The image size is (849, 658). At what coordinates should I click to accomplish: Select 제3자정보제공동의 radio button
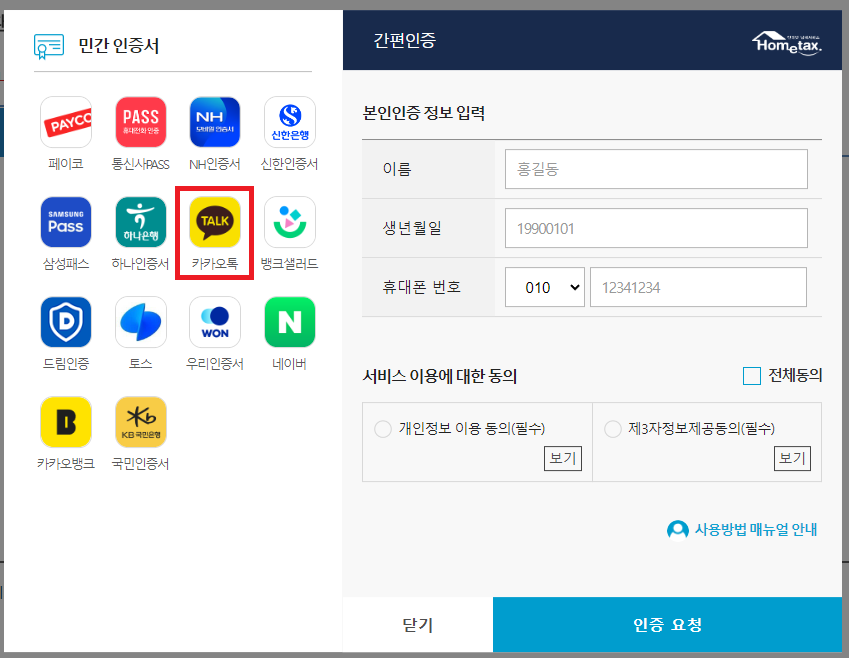612,429
